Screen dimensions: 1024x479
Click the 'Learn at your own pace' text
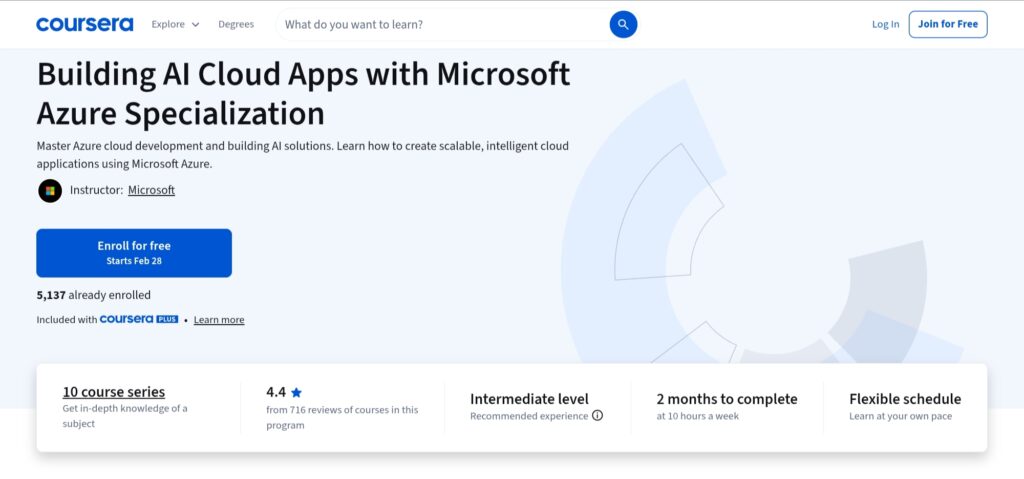[901, 416]
